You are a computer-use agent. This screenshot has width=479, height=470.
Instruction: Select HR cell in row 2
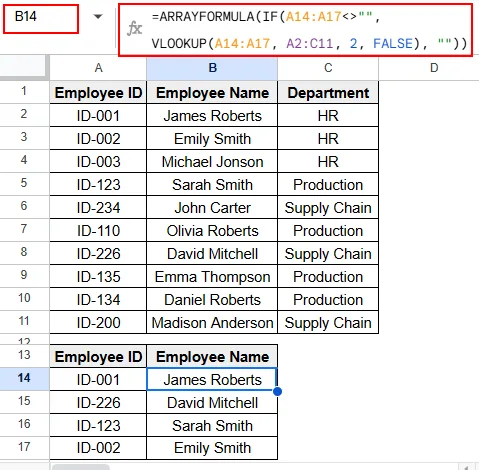click(328, 115)
